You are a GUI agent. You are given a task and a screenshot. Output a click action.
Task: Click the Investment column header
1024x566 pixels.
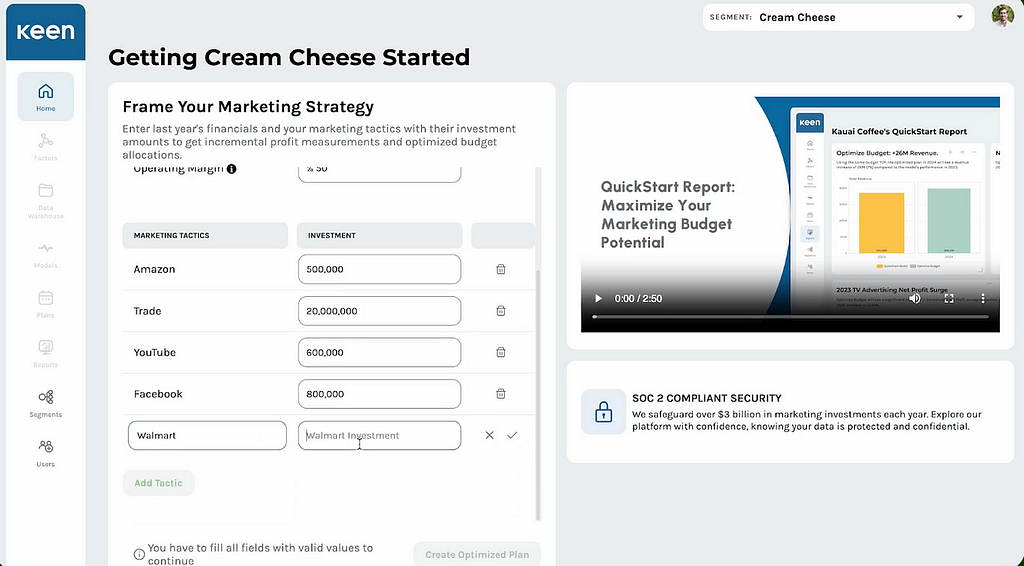pos(379,236)
